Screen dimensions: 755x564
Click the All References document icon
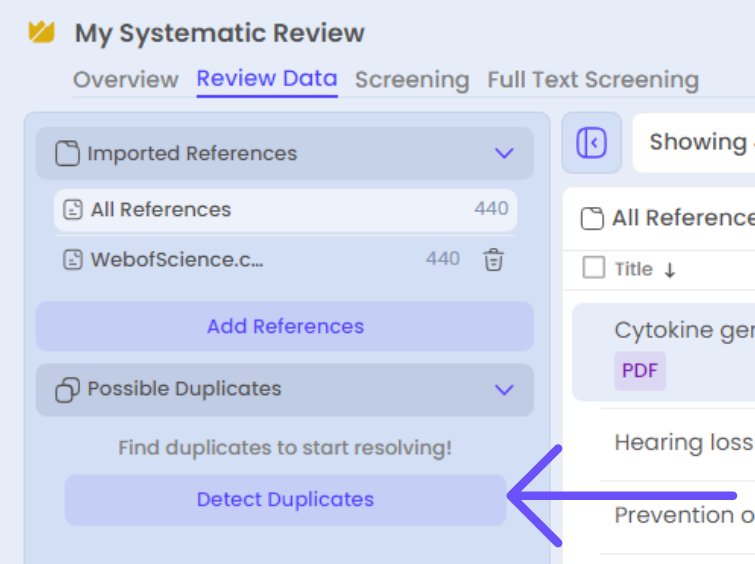click(x=72, y=210)
